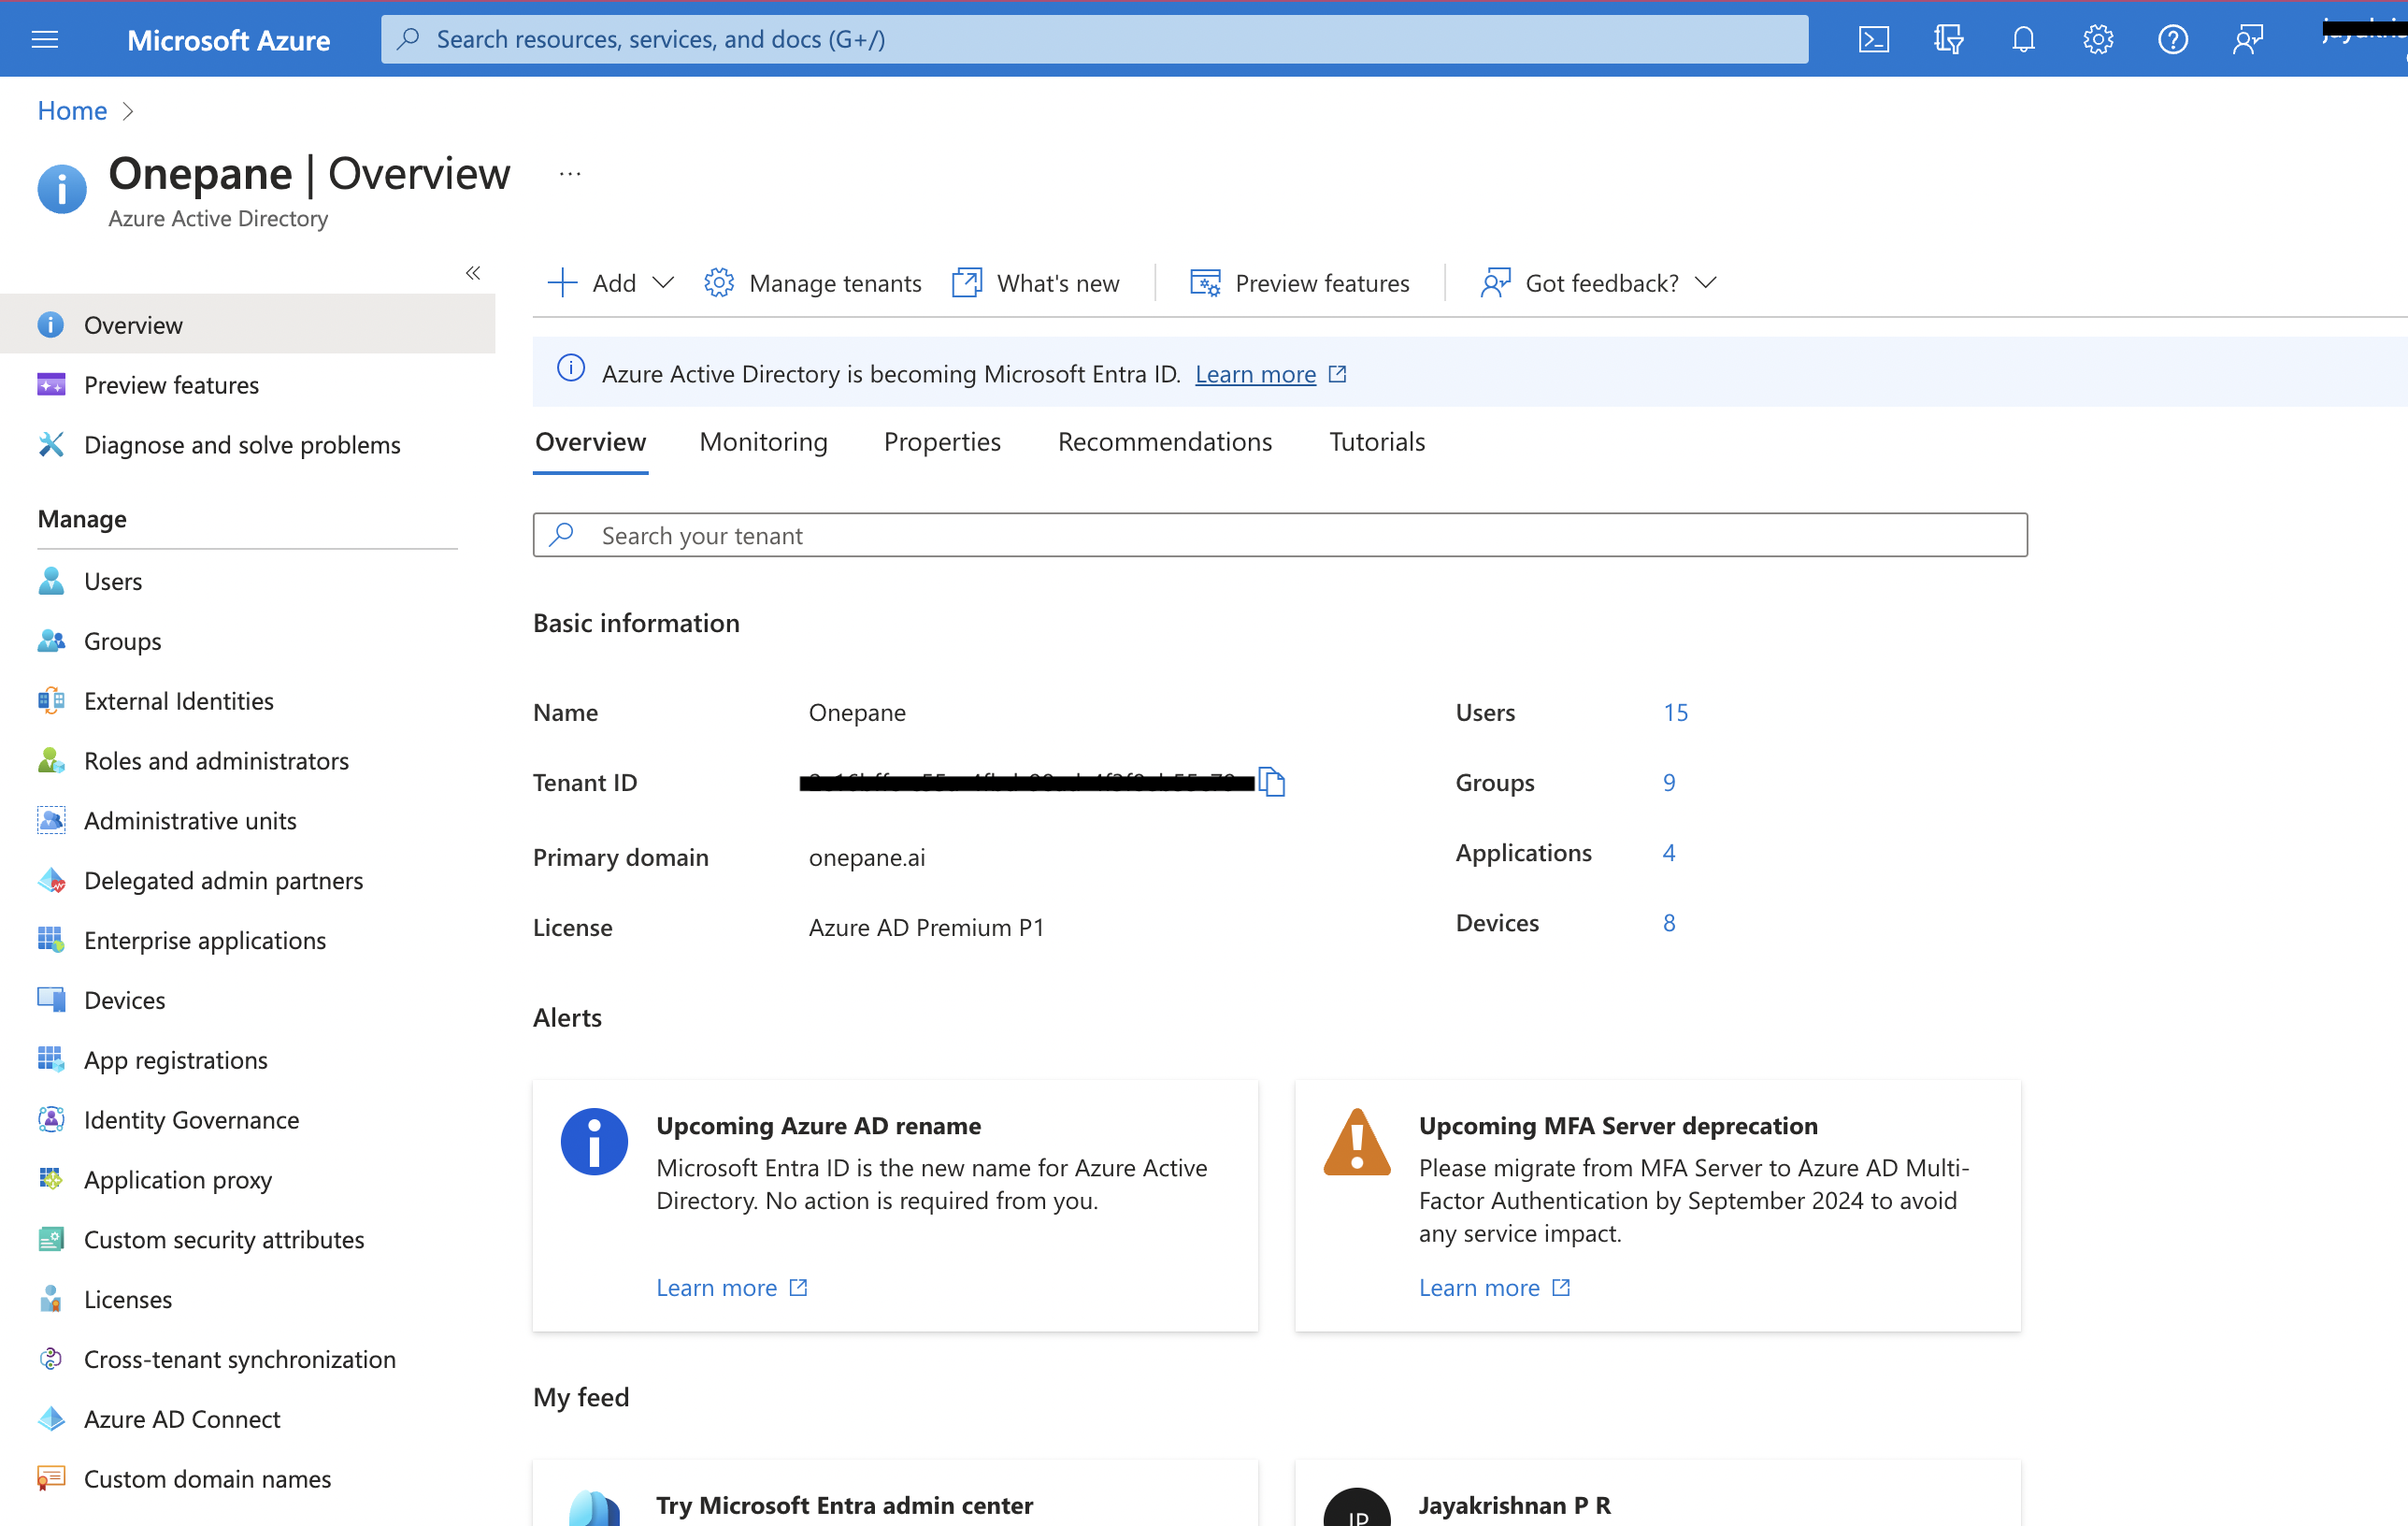Image resolution: width=2408 pixels, height=1526 pixels.
Task: Open the hamburger portal menu
Action: tap(45, 39)
